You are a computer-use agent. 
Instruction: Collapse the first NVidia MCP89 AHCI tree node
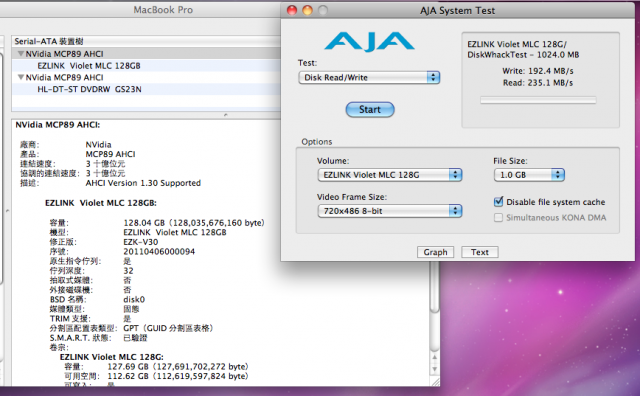20,54
